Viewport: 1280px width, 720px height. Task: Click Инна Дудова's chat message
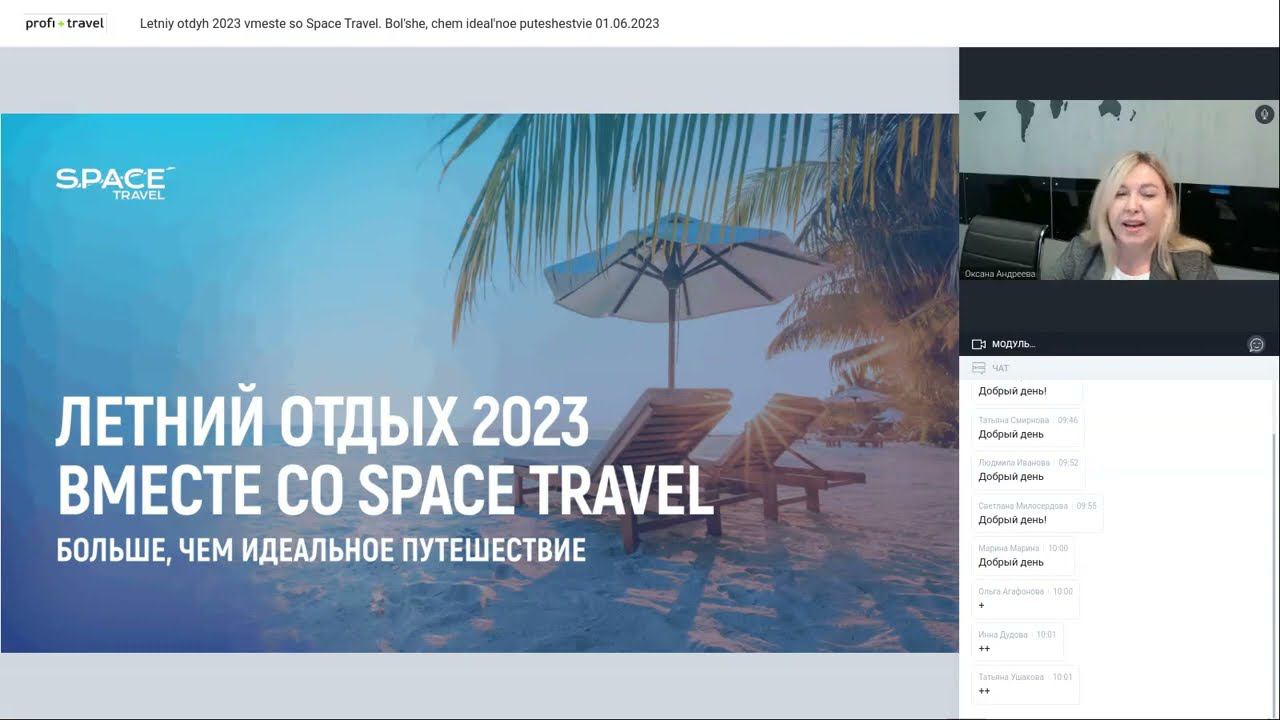click(1017, 641)
